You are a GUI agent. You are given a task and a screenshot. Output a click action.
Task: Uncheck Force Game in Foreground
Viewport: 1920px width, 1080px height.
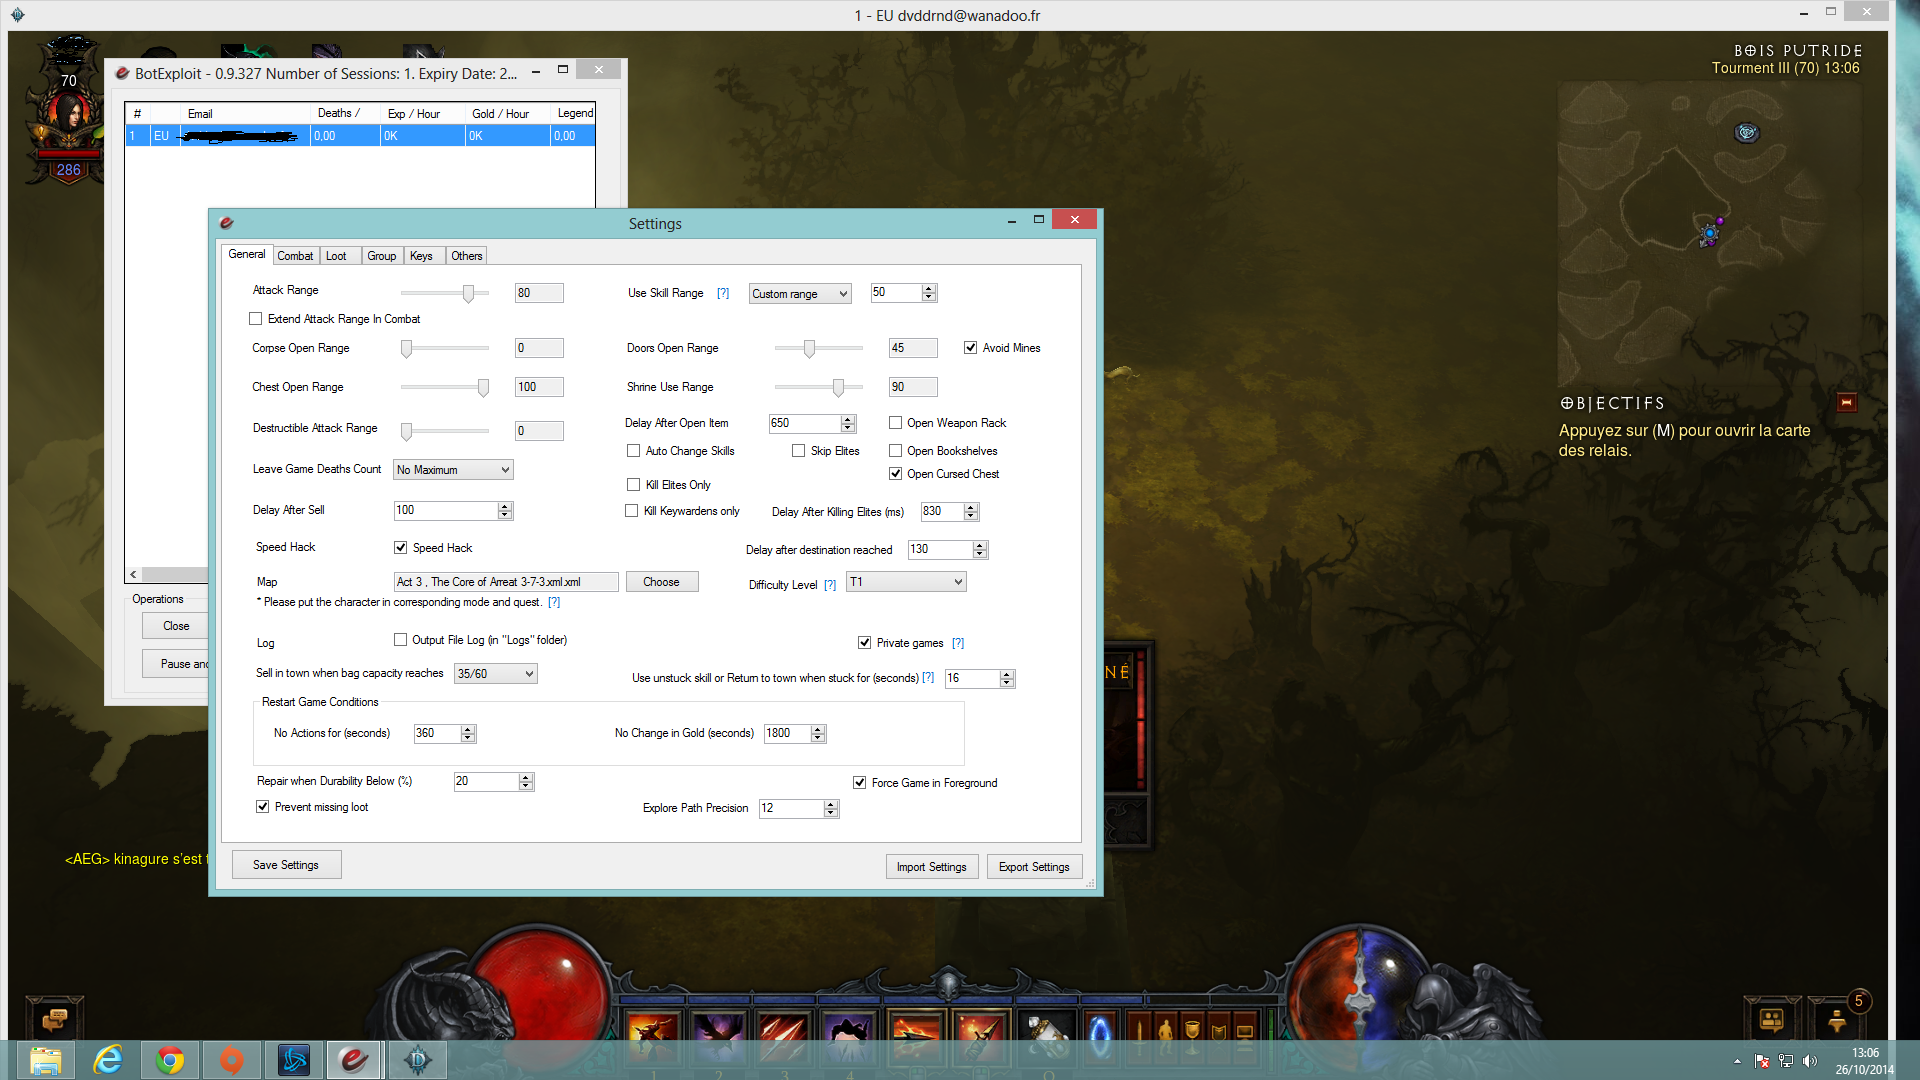(x=859, y=783)
